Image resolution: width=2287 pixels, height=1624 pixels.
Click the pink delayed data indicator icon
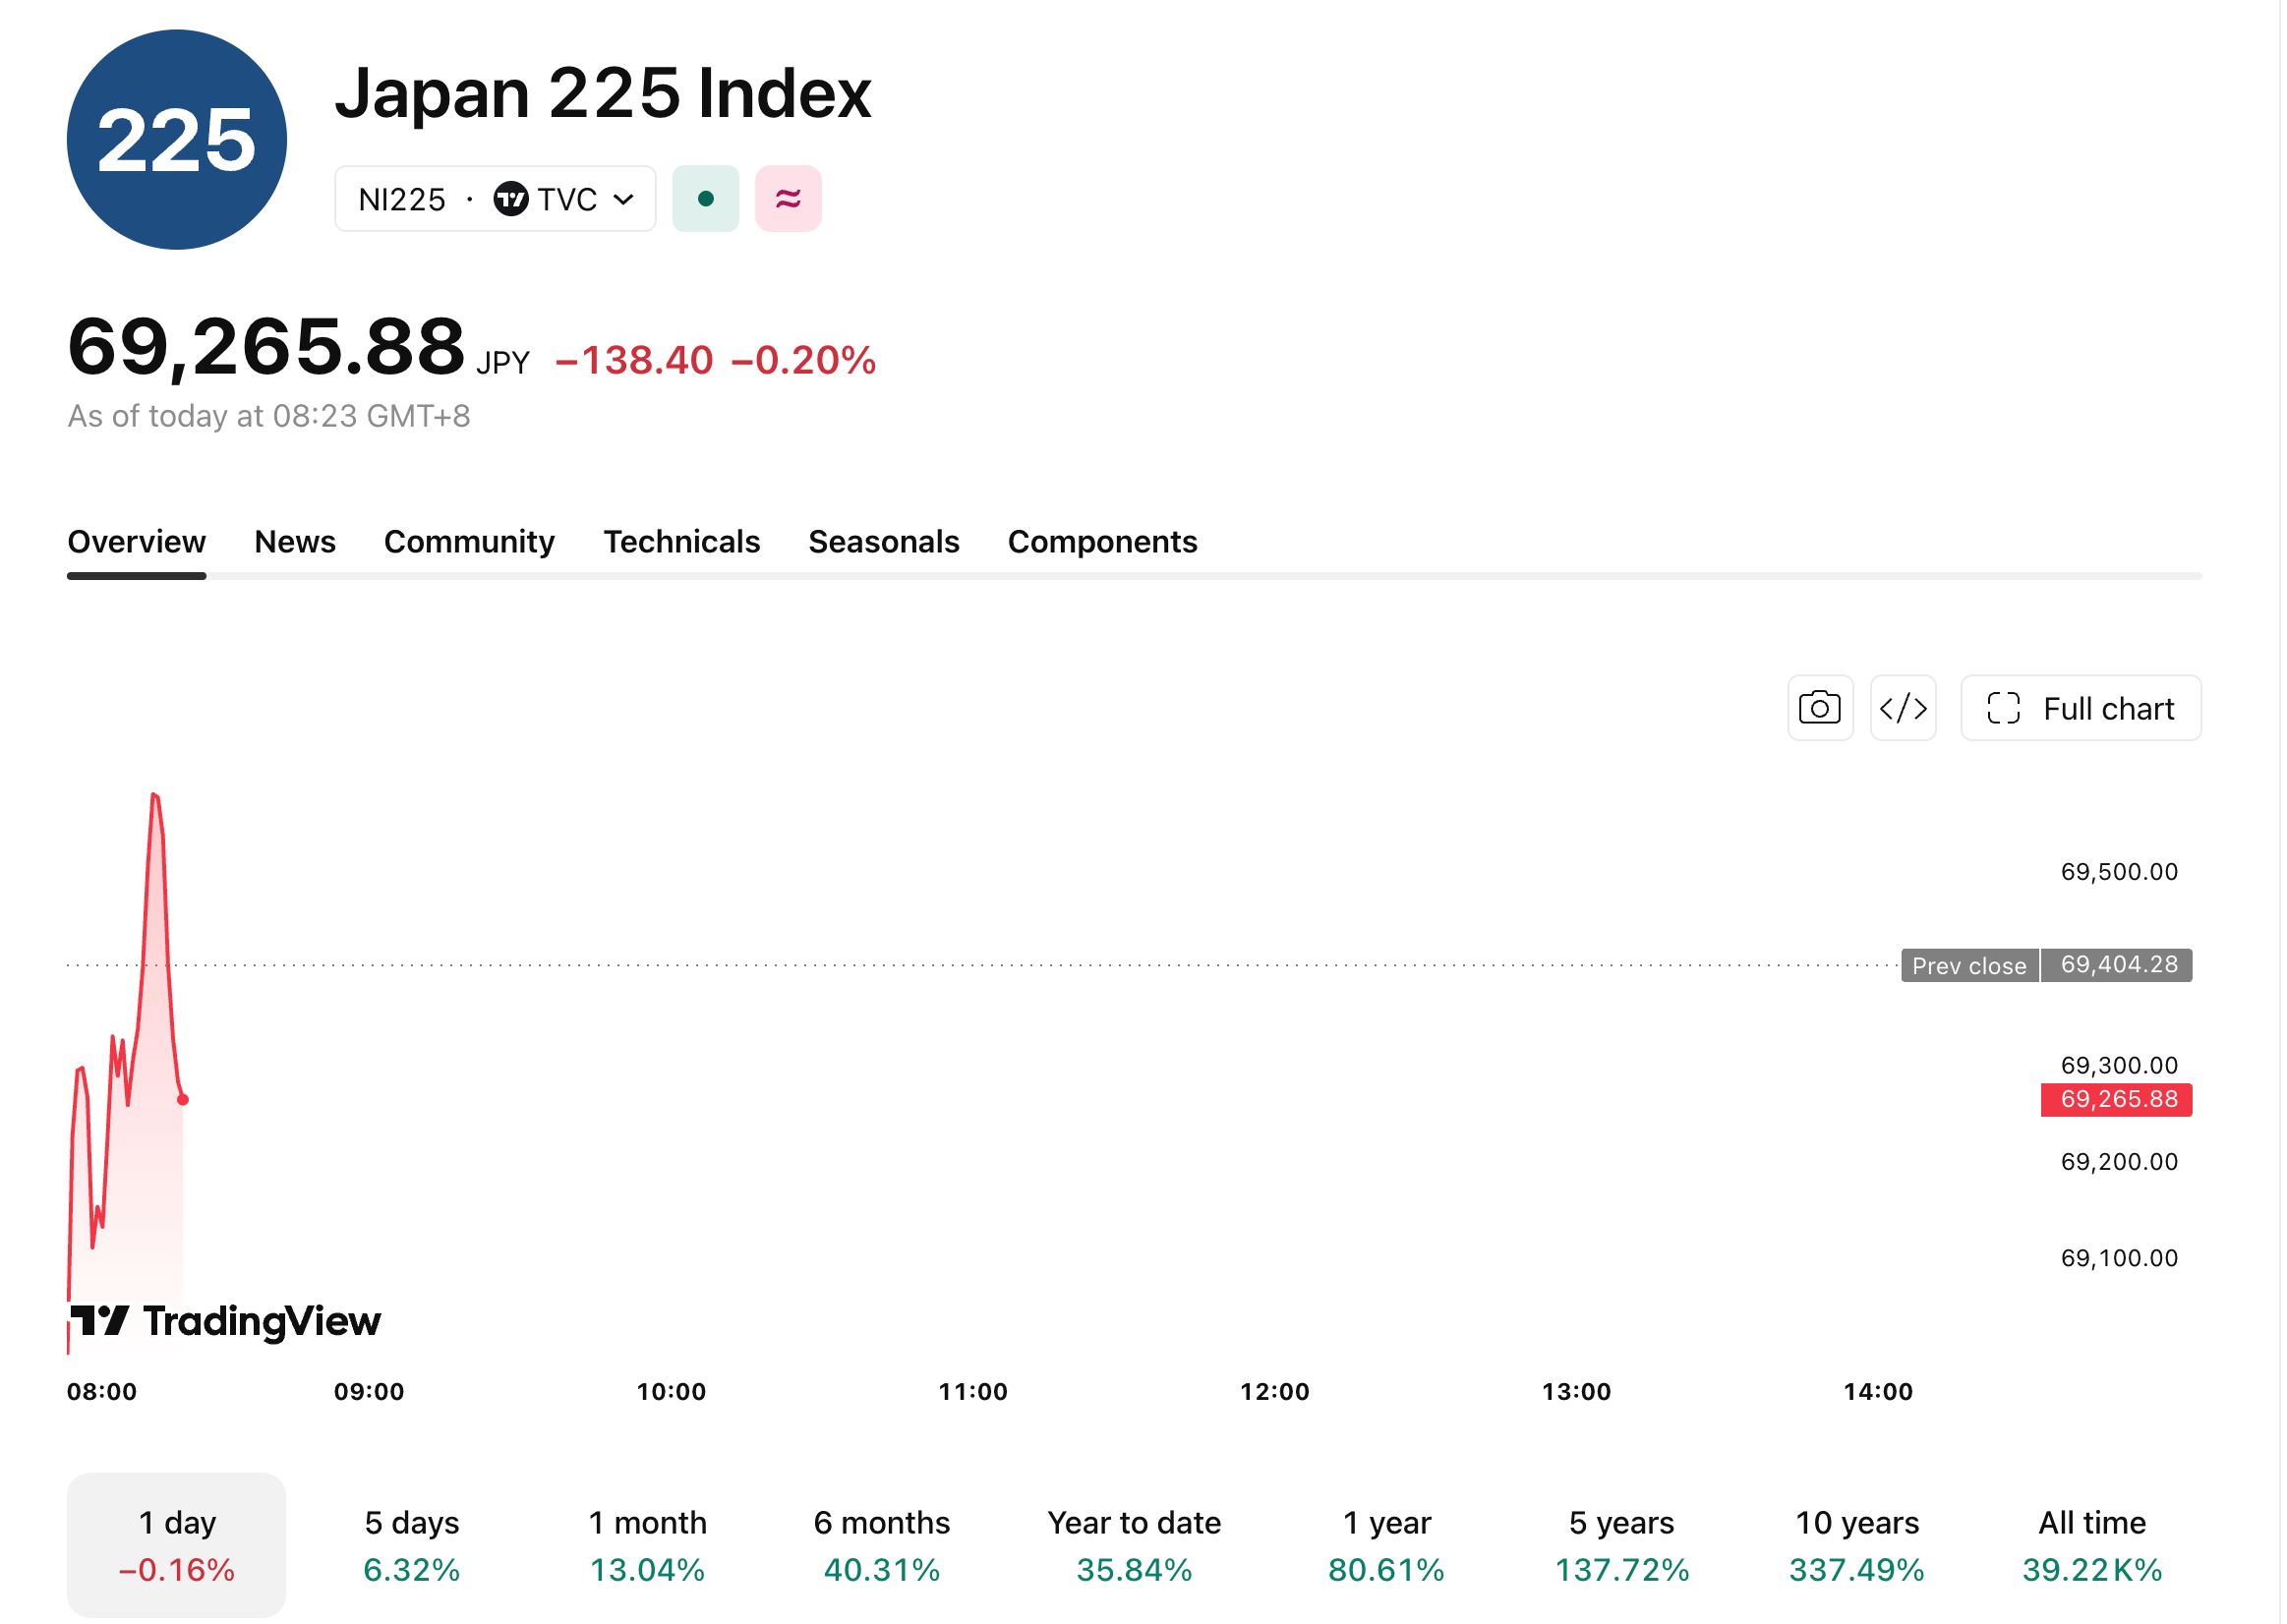(789, 199)
